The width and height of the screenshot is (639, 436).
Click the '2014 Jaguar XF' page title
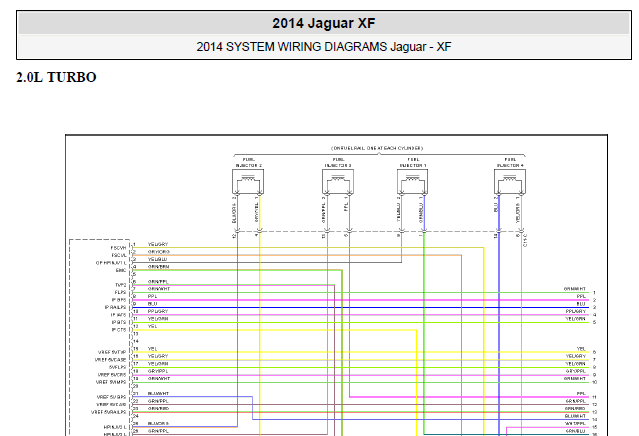coord(324,23)
